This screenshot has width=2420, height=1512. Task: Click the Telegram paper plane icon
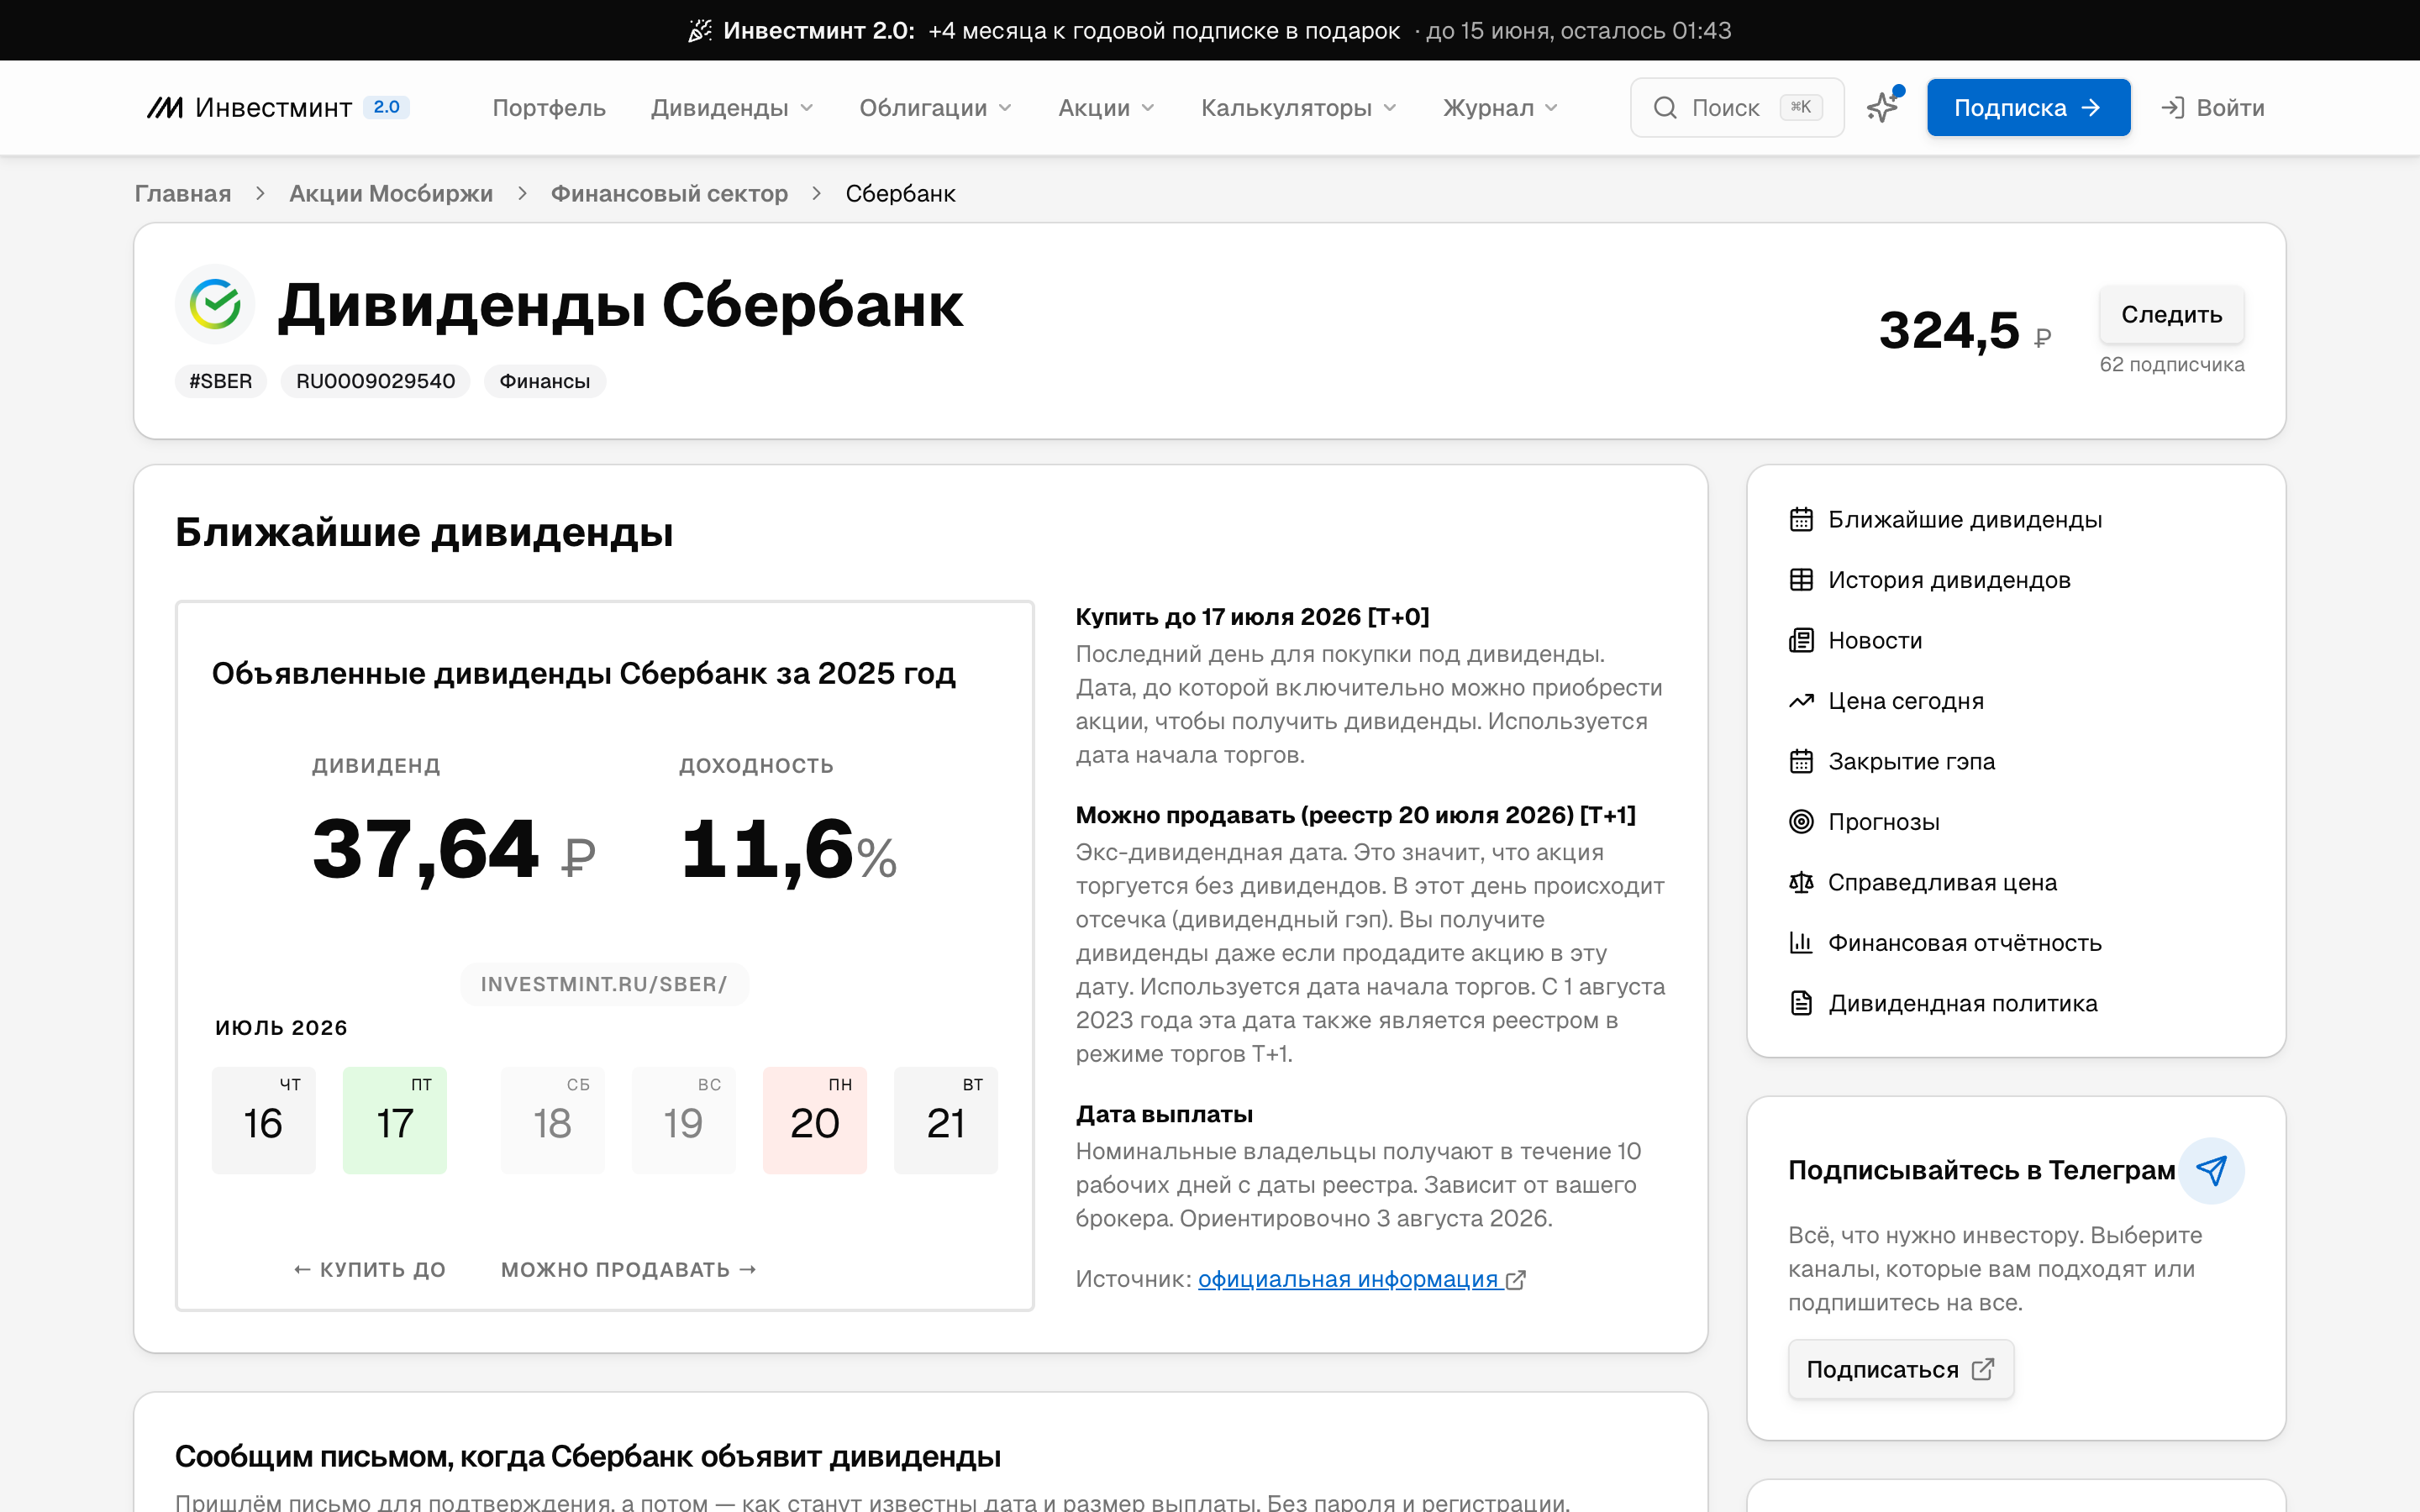2211,1170
